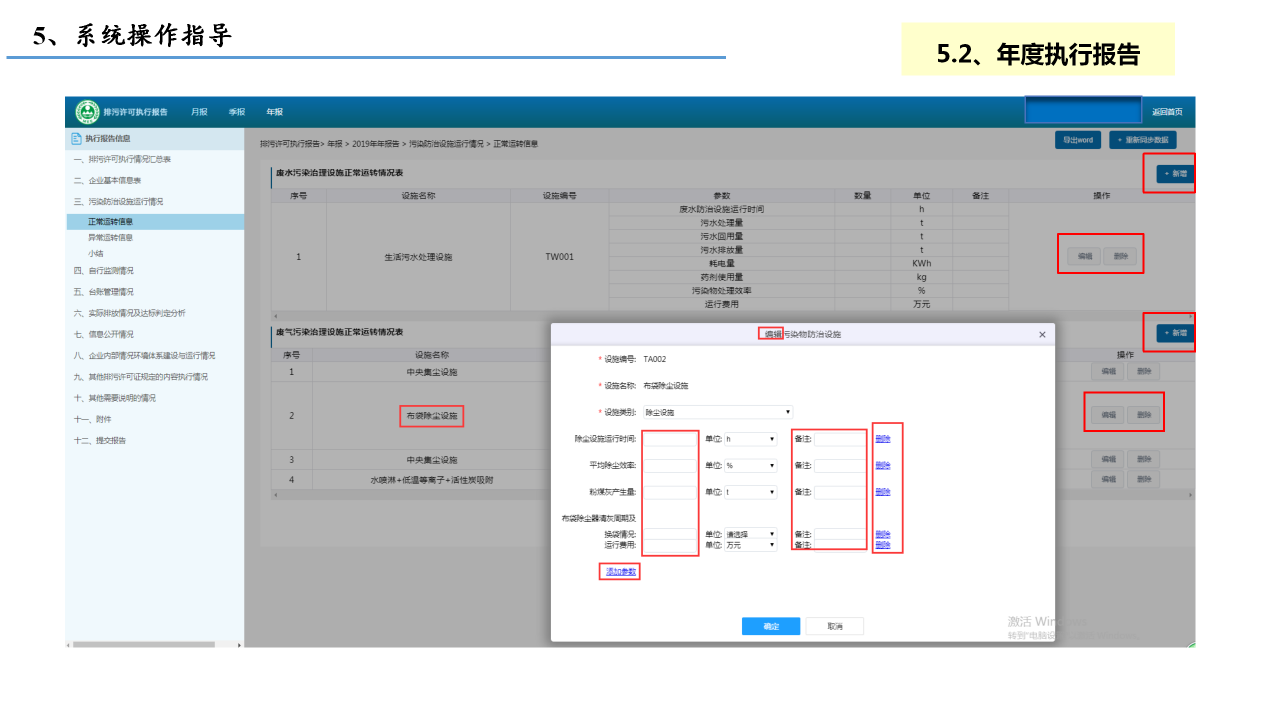The height and width of the screenshot is (720, 1280).
Task: Switch to the 月报 tab
Action: tap(199, 112)
